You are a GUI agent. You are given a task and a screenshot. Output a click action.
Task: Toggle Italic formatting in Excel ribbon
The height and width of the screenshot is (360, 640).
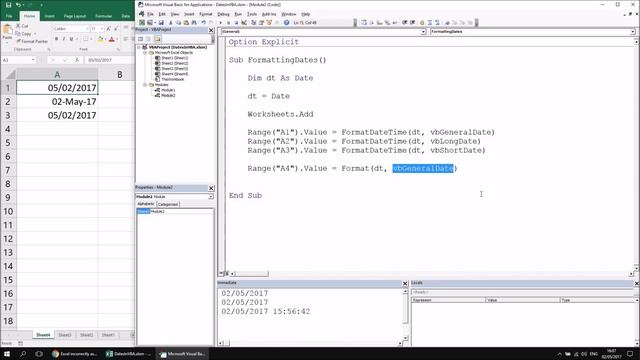tap(64, 39)
